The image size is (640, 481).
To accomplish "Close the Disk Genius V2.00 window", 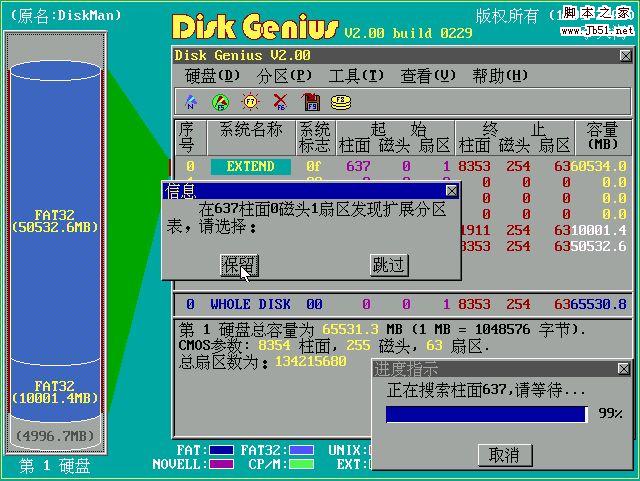I will tap(624, 56).
